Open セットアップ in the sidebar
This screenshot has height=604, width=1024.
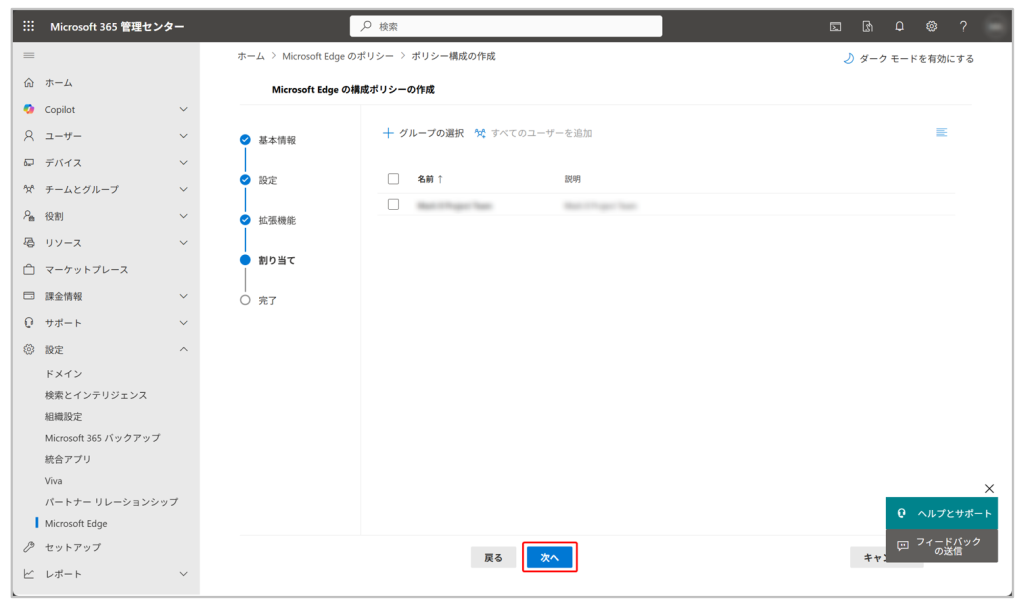pyautogui.click(x=72, y=547)
